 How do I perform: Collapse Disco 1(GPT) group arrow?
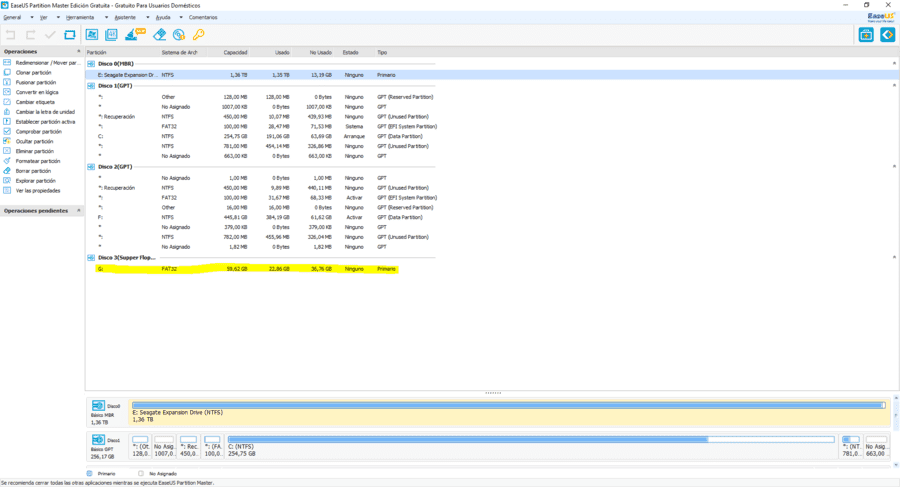tap(894, 86)
